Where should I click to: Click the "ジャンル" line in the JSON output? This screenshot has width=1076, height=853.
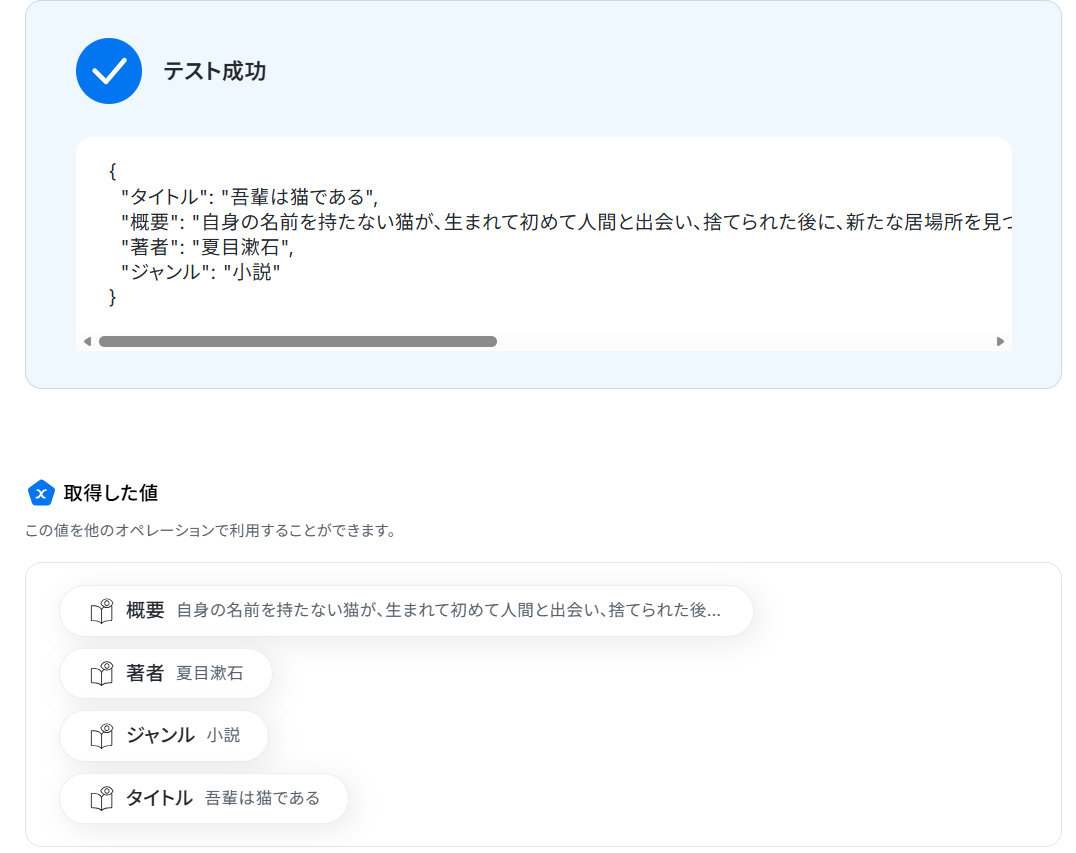(200, 272)
